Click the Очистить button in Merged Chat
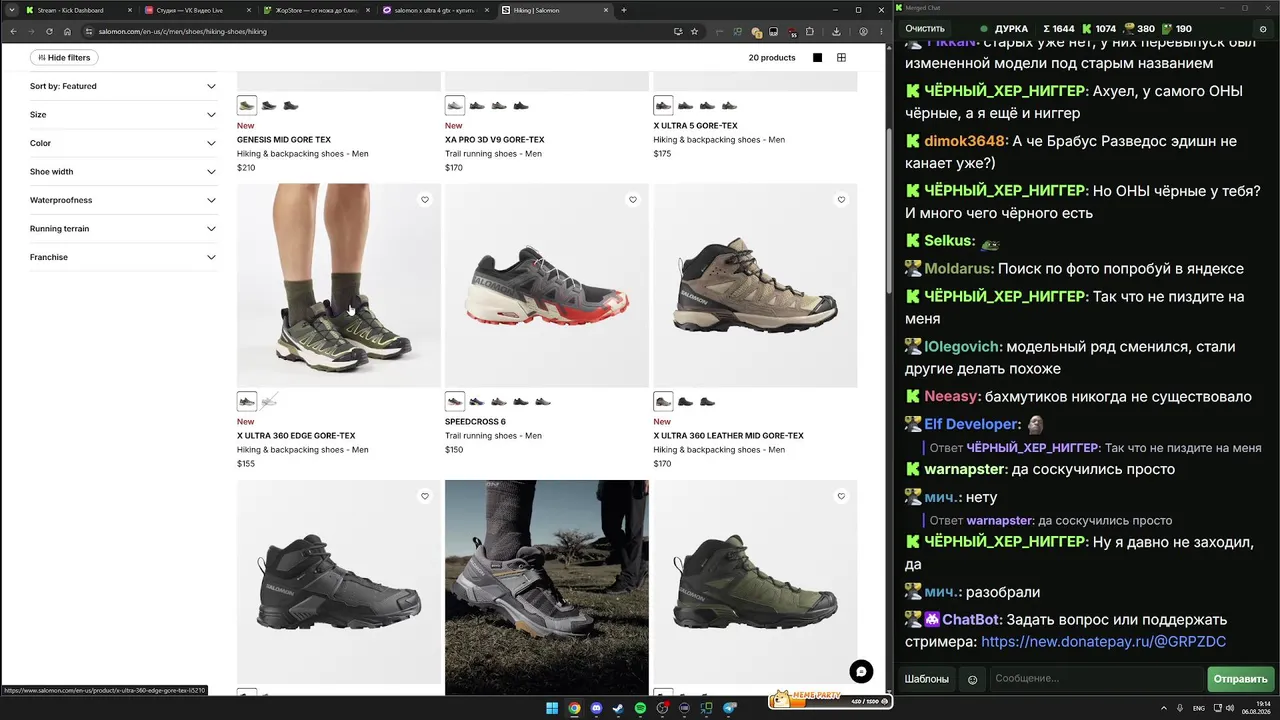Image resolution: width=1280 pixels, height=720 pixels. [925, 29]
